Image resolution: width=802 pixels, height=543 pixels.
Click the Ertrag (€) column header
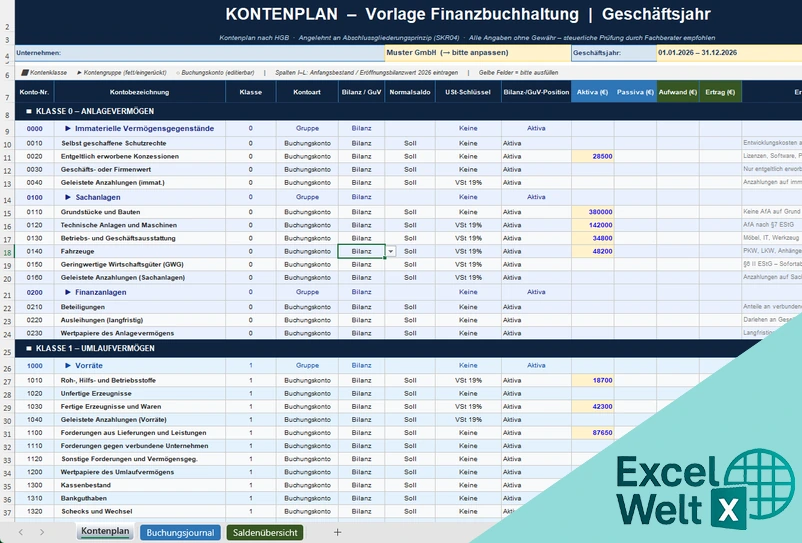pos(720,92)
